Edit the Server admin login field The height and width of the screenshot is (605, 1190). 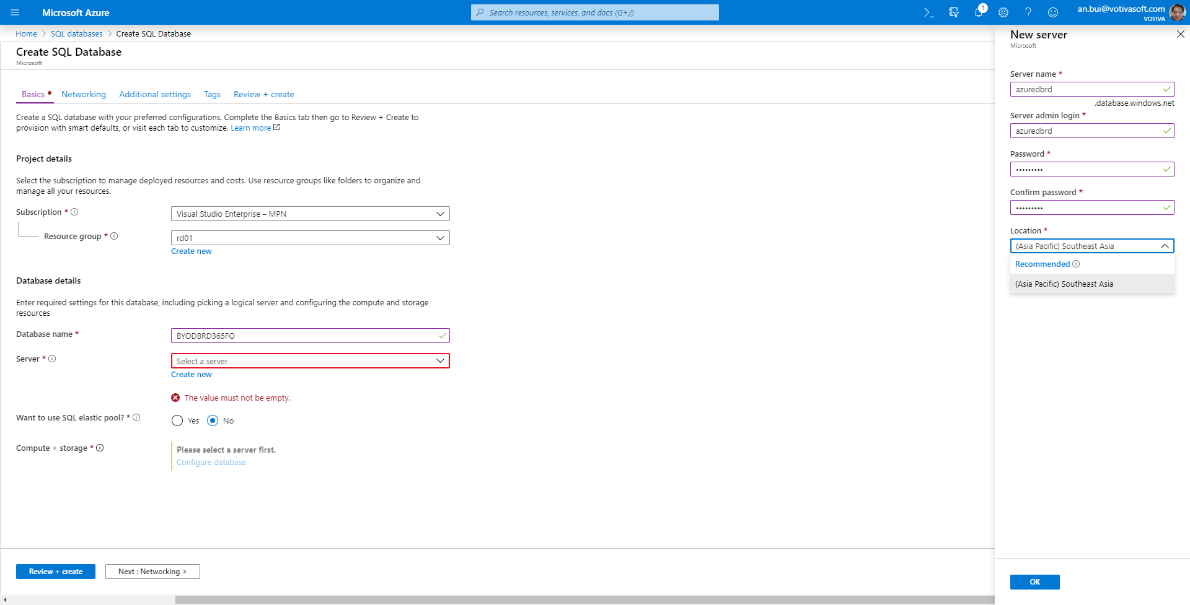(x=1092, y=131)
